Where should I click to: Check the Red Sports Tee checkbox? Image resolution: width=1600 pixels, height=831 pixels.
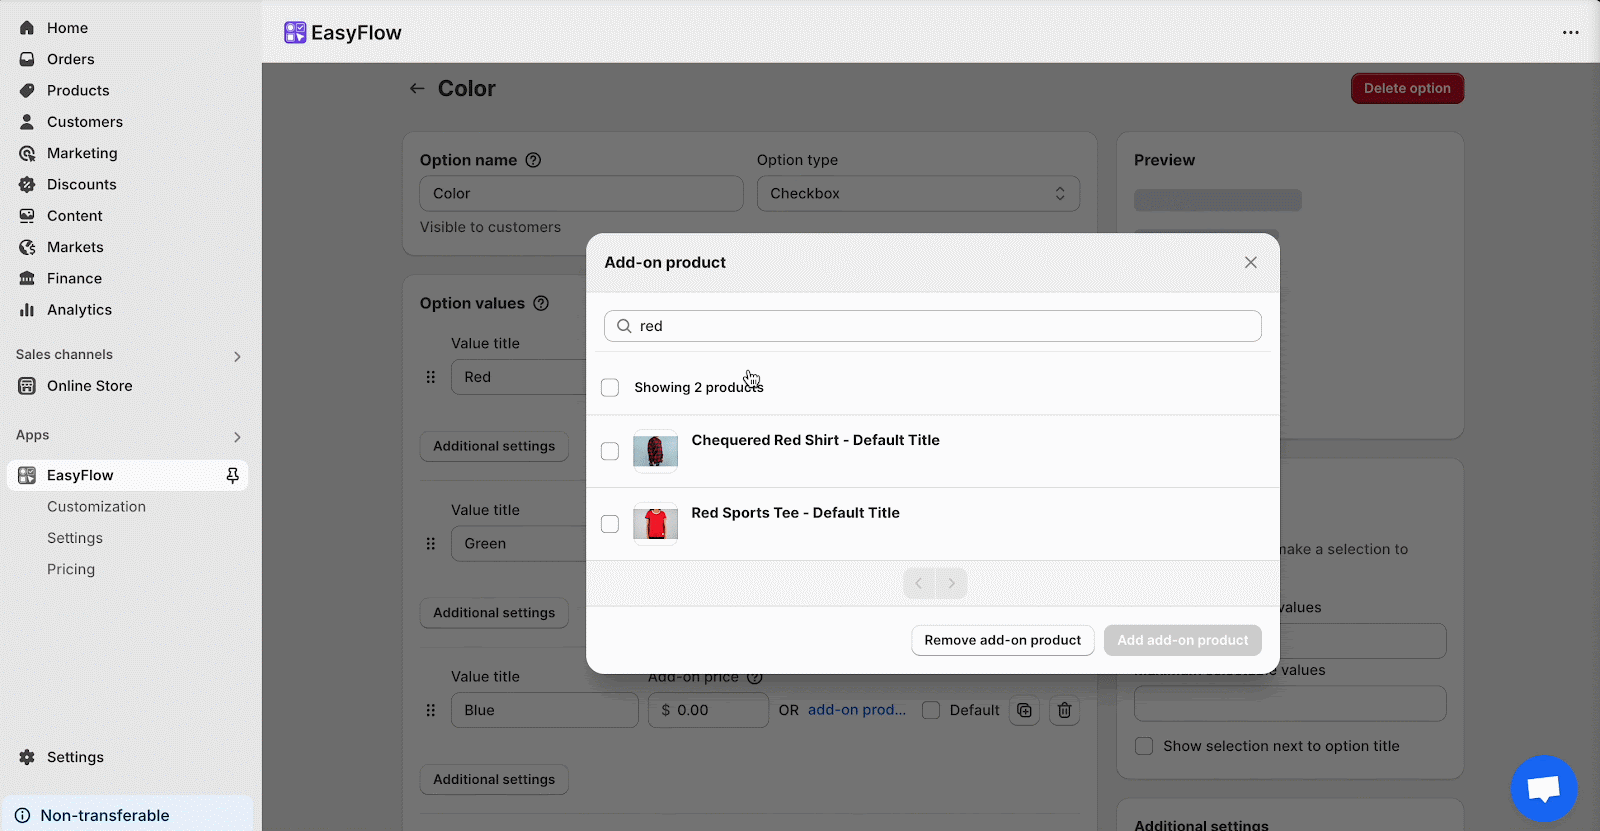click(x=610, y=524)
